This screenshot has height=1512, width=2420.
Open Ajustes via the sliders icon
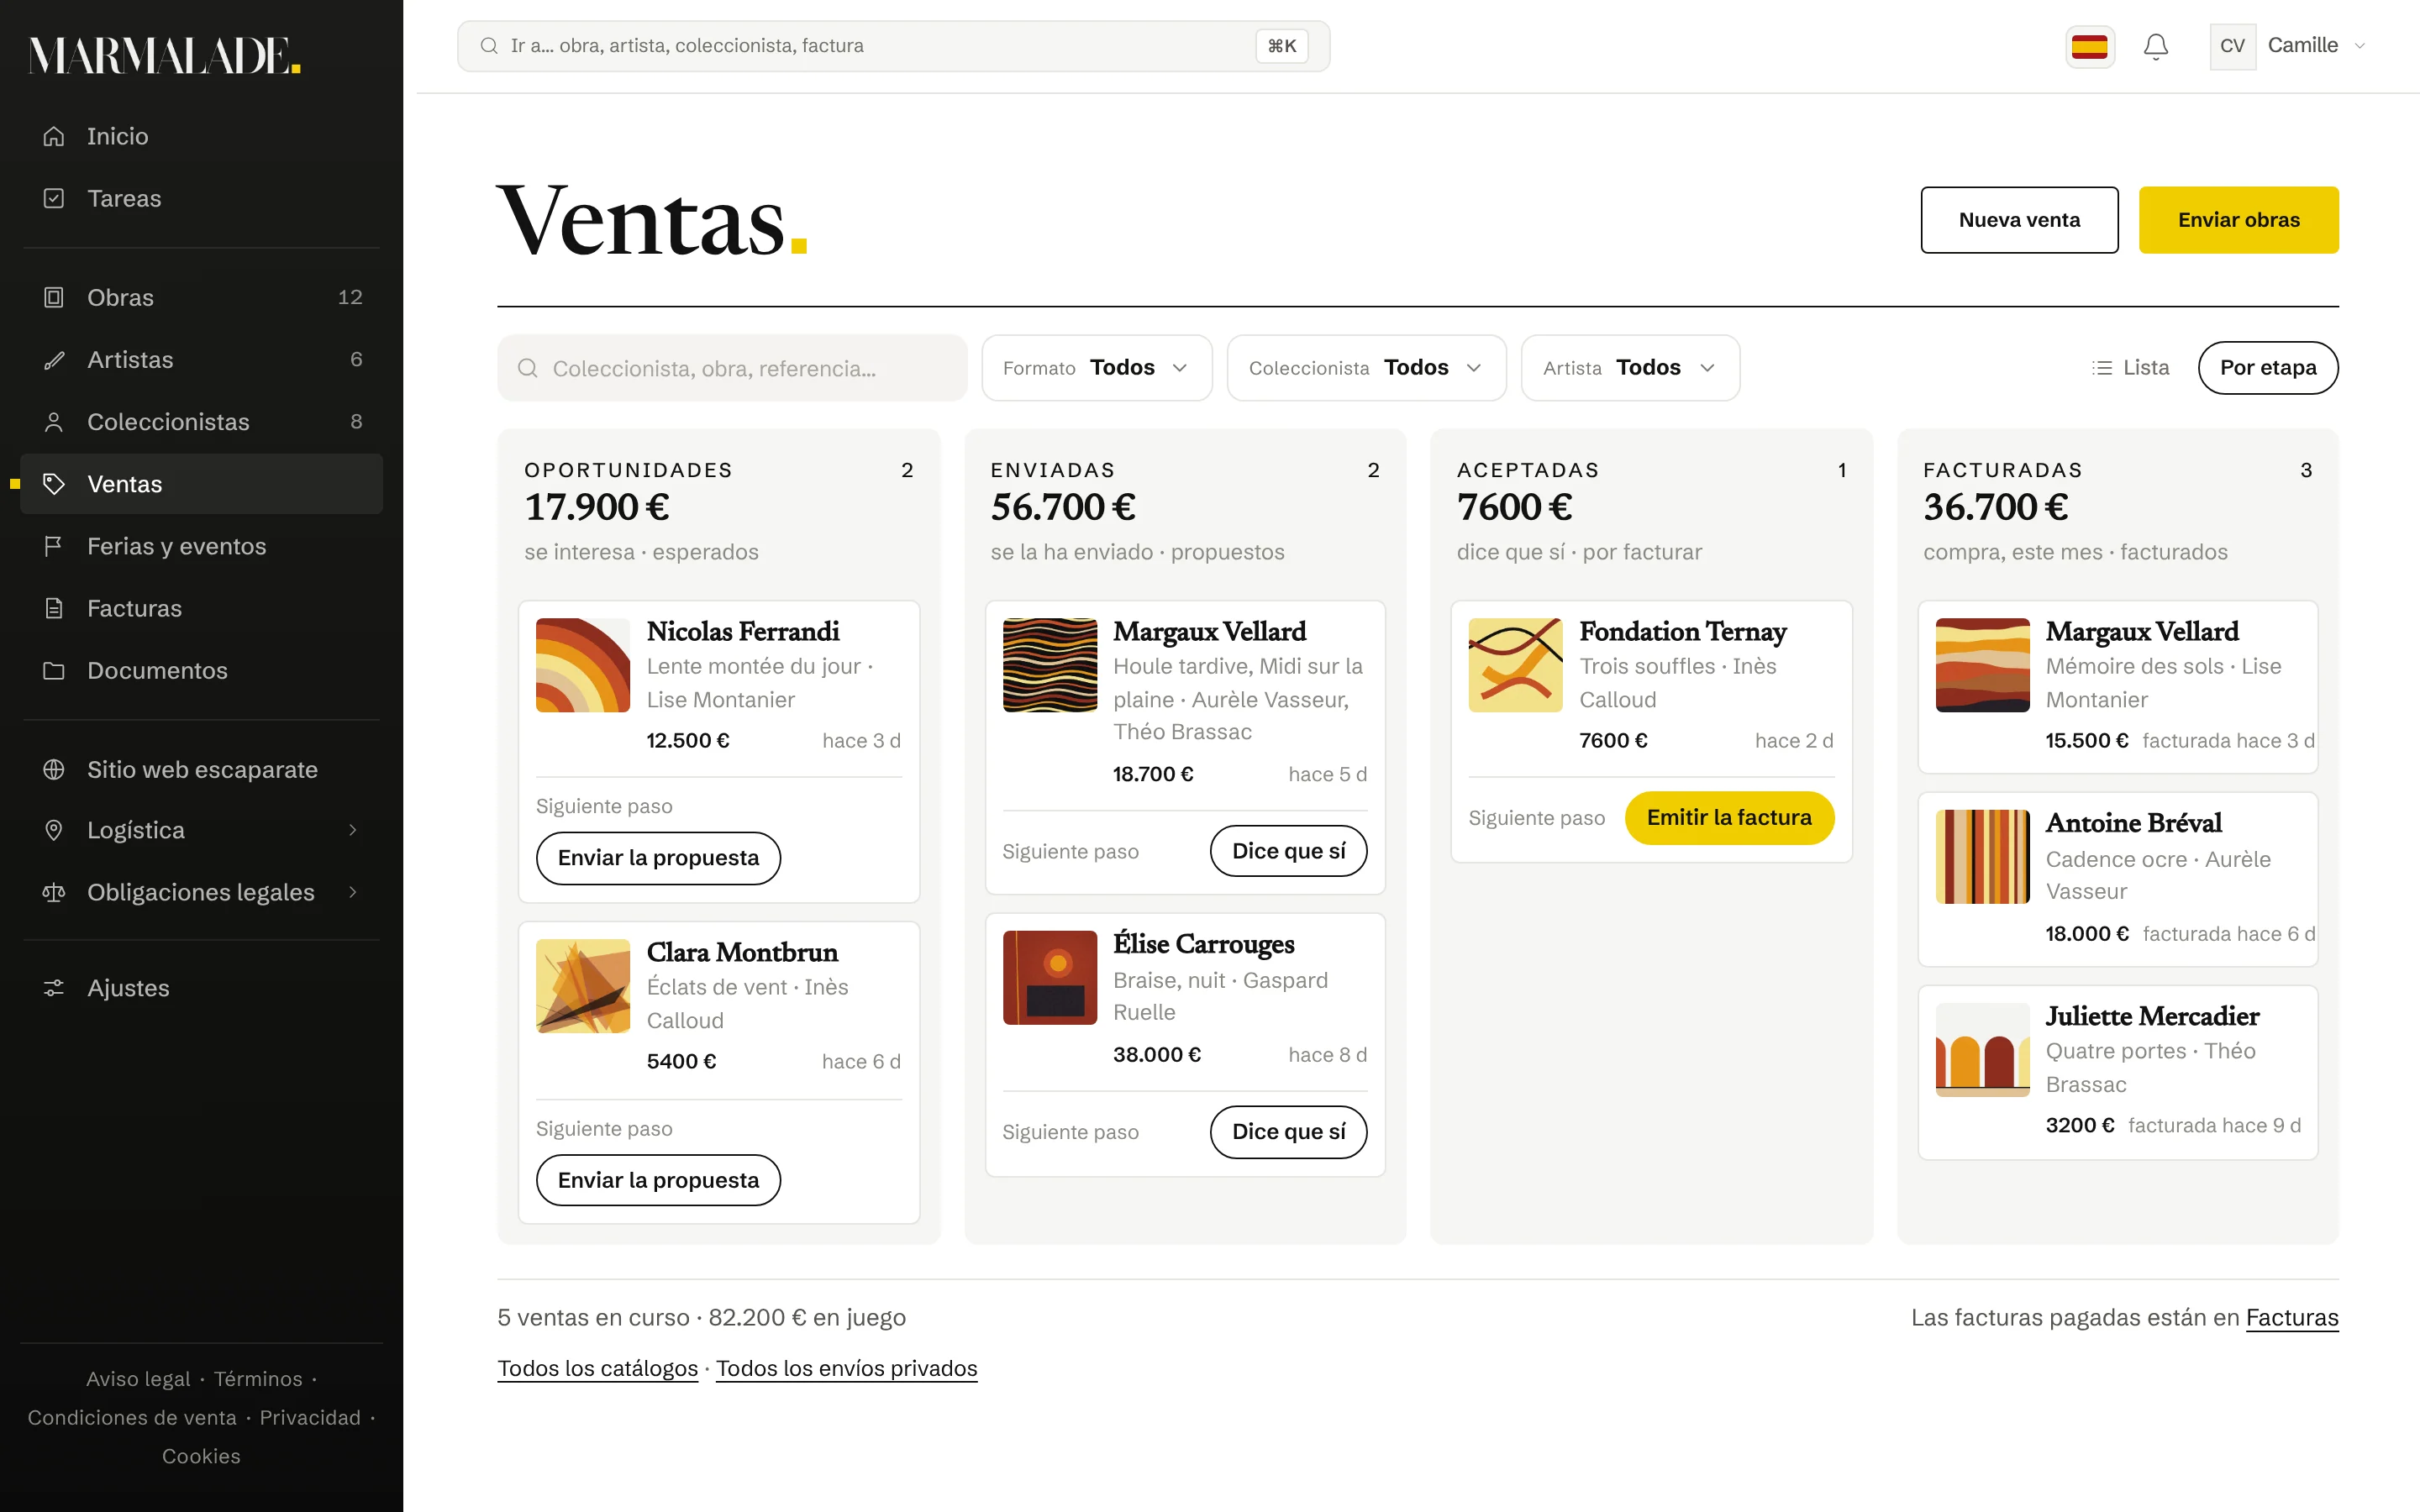(54, 988)
